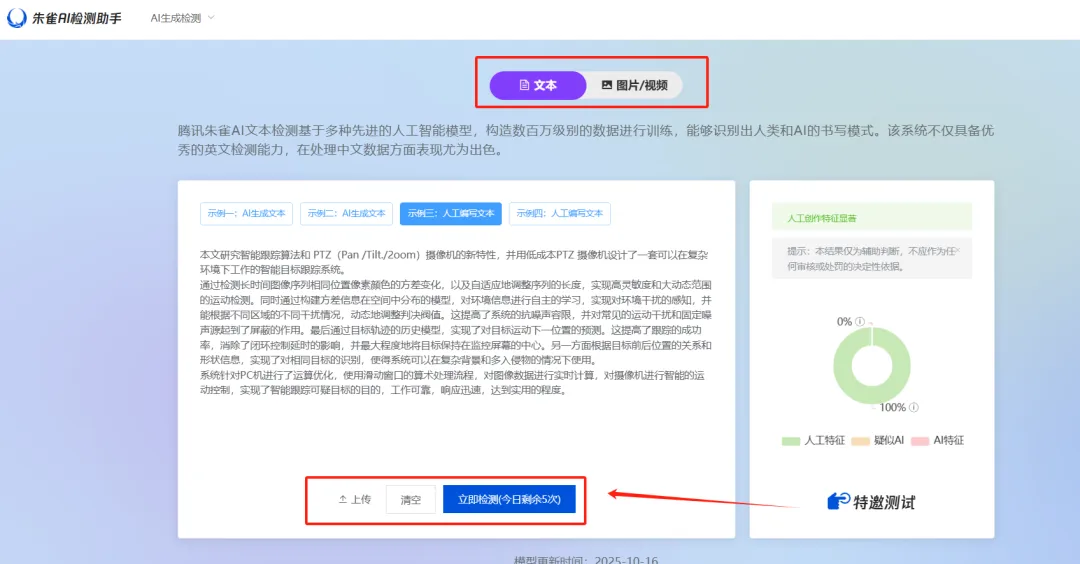
Task: Click the 提示 disclaimer notice text
Action: (872, 259)
